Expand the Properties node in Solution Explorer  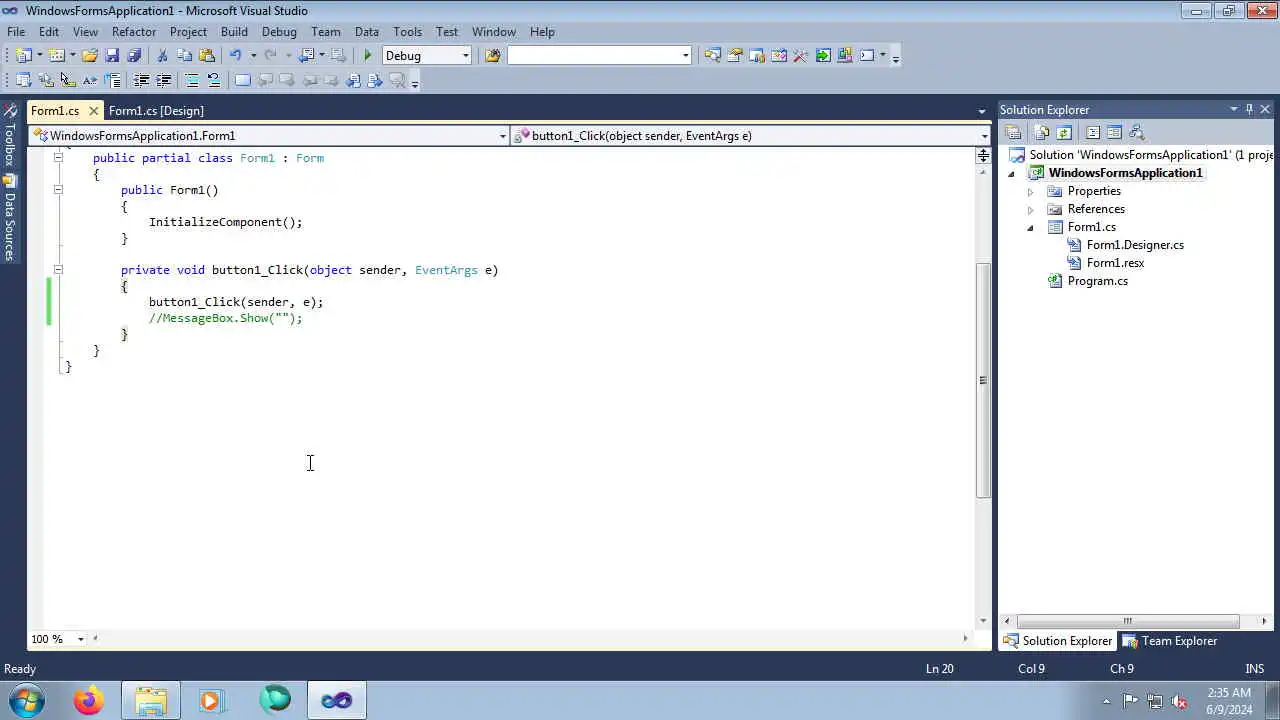coord(1030,191)
